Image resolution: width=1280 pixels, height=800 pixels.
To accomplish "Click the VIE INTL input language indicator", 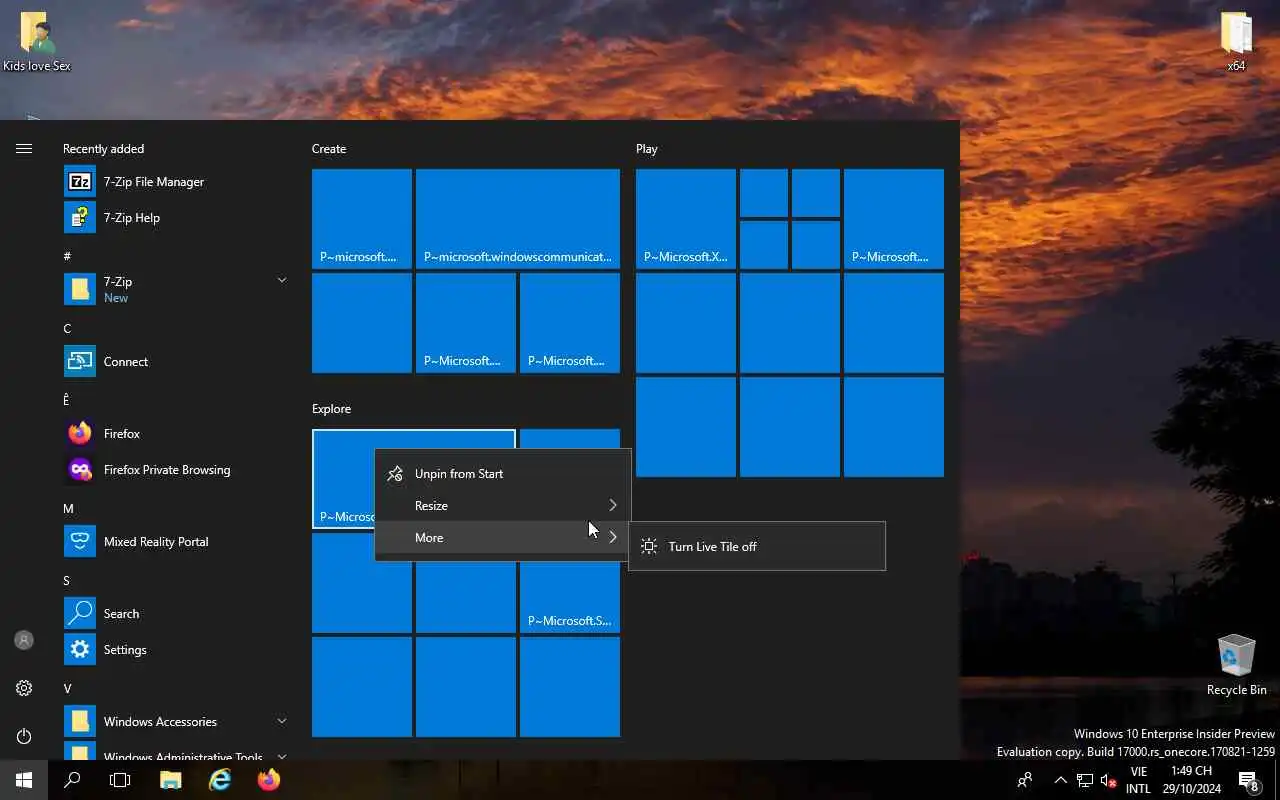I will (x=1138, y=780).
